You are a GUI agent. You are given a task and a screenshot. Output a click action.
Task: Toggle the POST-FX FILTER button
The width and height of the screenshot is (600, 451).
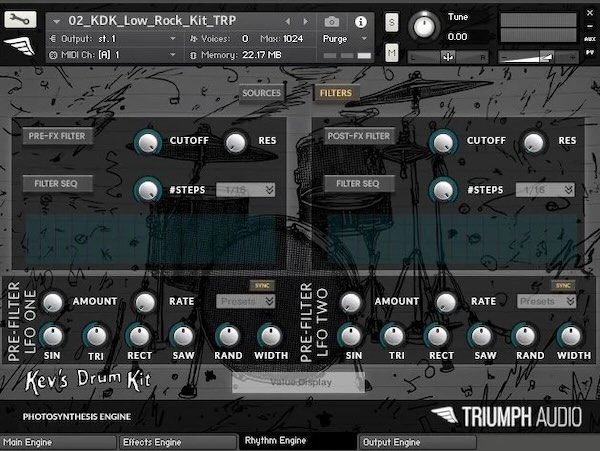tap(359, 136)
